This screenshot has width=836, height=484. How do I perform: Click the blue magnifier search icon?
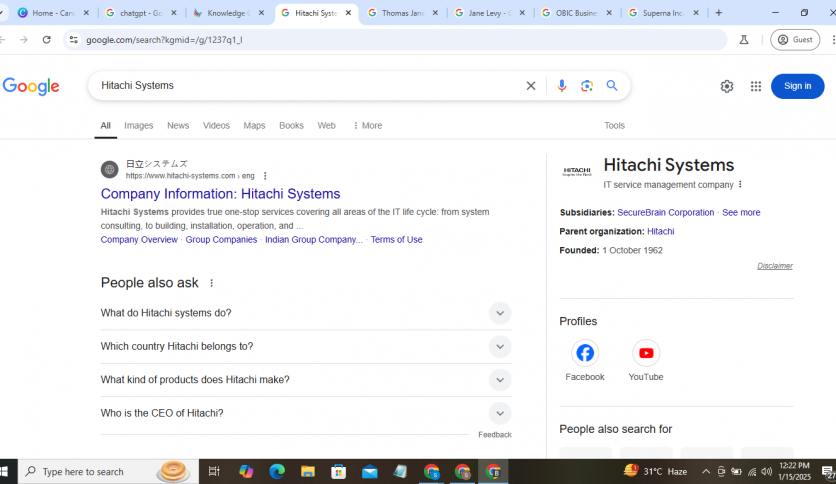point(612,86)
